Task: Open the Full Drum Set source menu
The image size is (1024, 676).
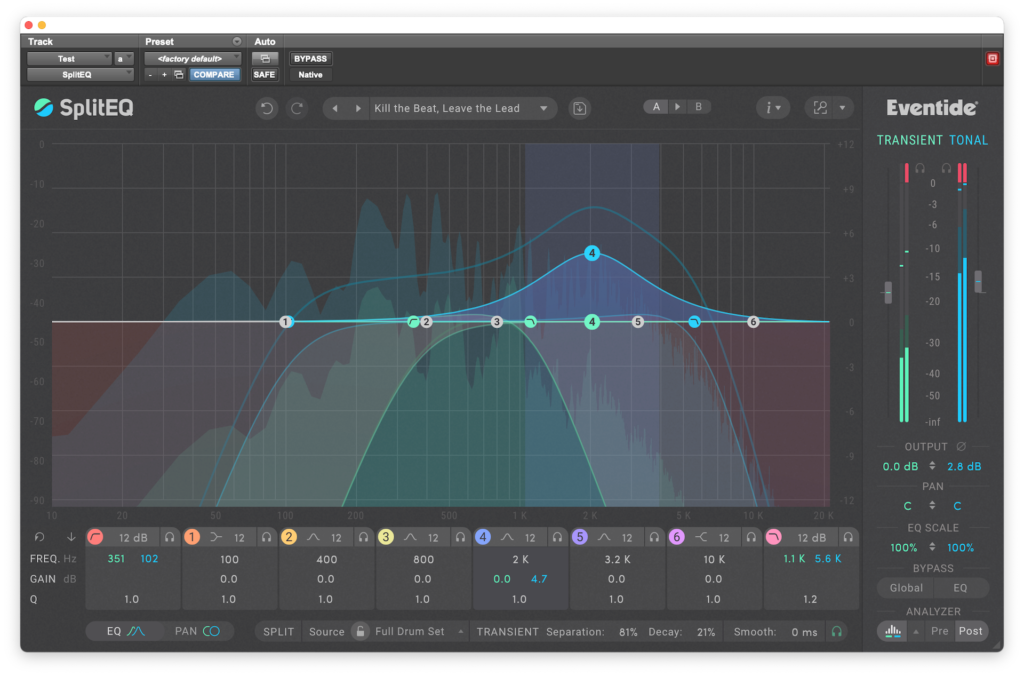Action: 420,632
